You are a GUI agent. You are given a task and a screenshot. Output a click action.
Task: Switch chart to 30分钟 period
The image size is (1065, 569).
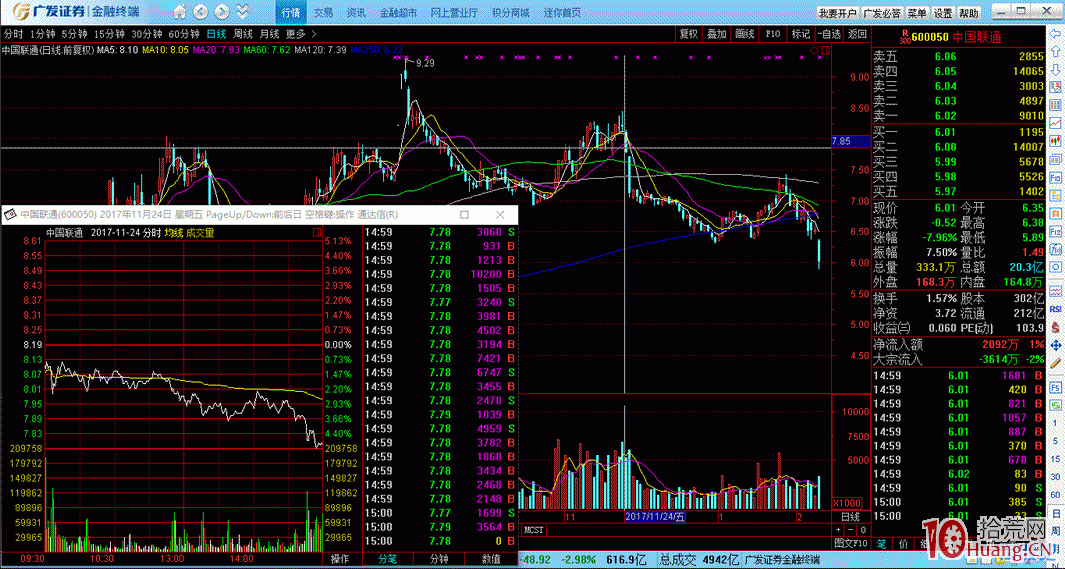pos(146,33)
